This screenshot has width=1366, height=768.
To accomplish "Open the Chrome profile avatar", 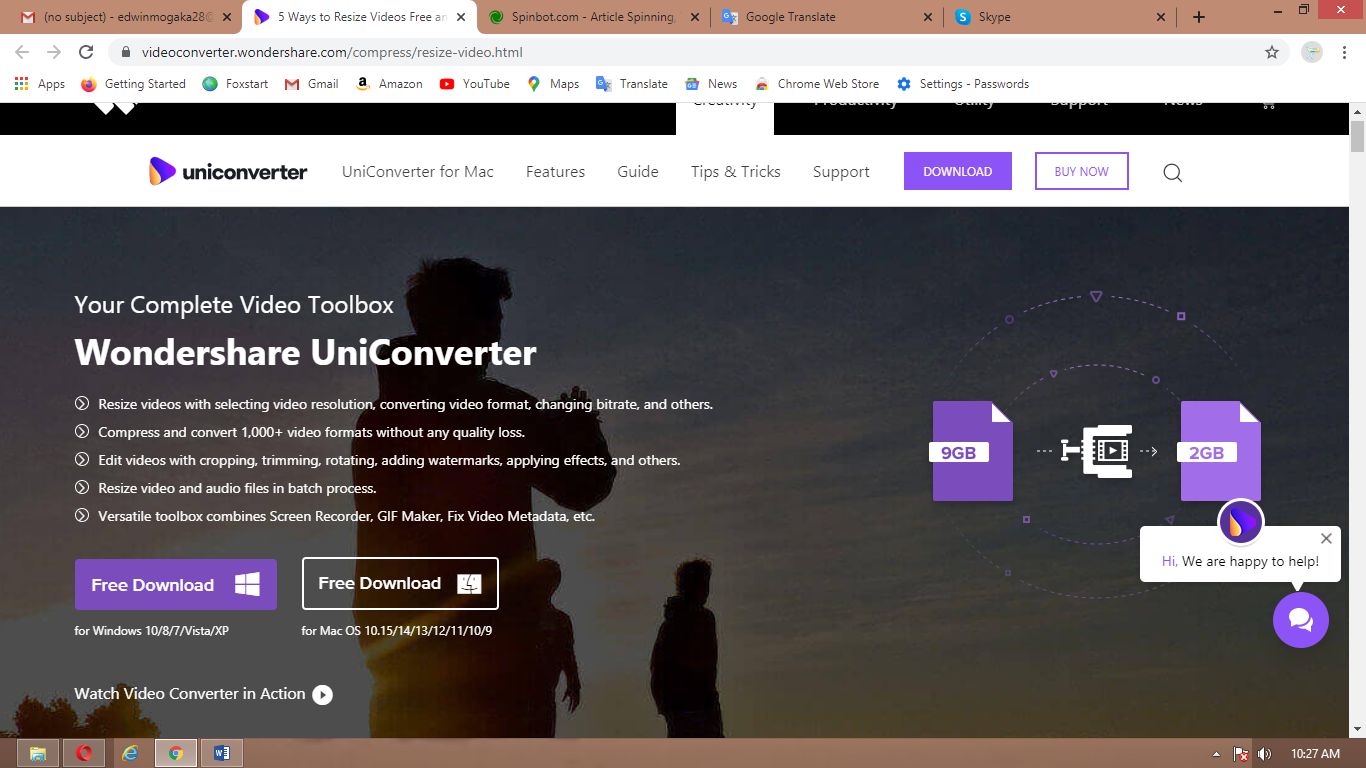I will click(1312, 52).
